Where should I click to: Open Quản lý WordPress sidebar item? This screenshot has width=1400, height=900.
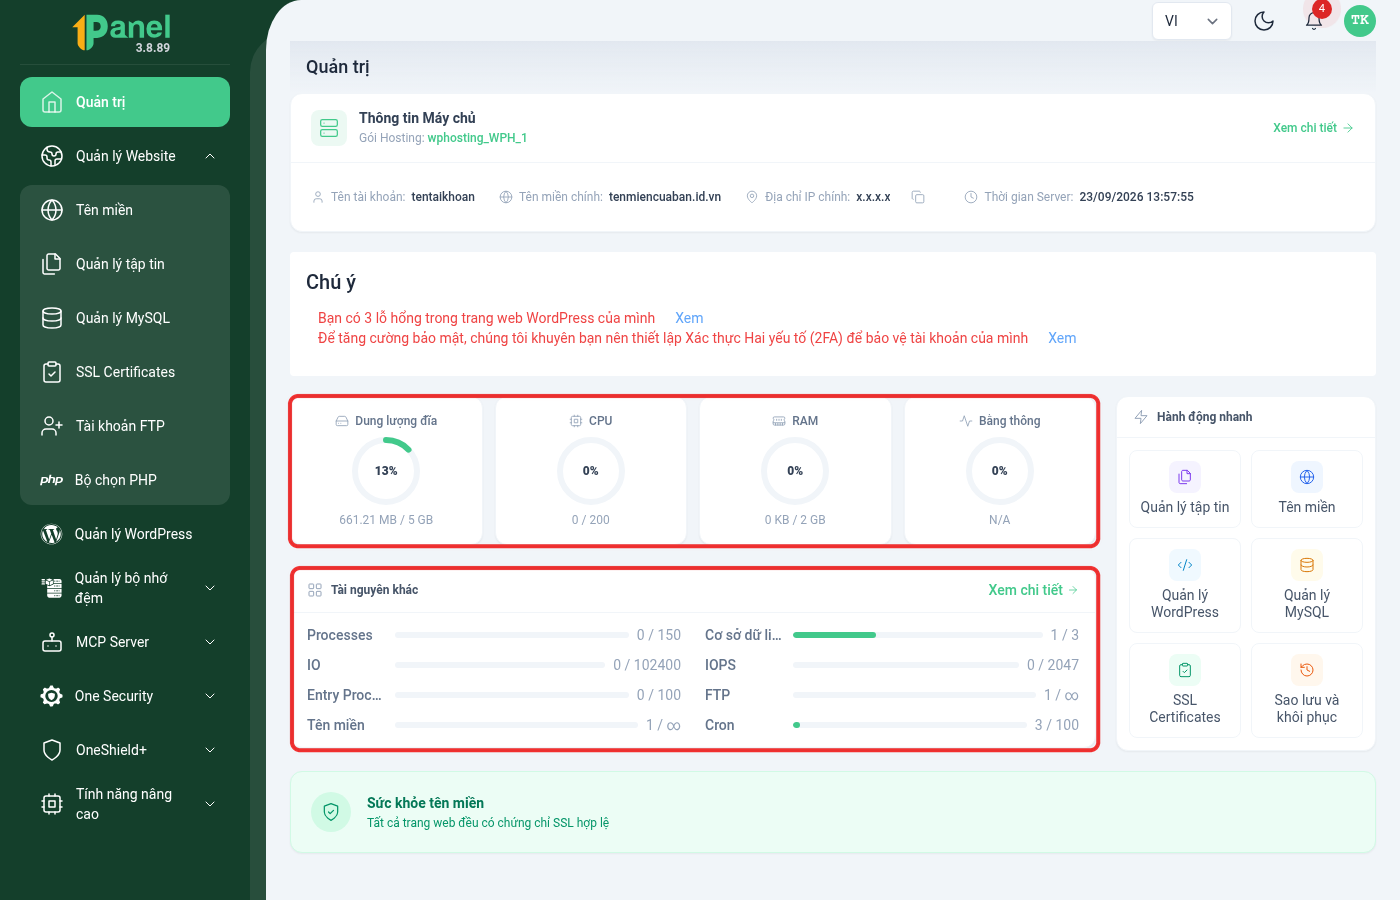(125, 534)
